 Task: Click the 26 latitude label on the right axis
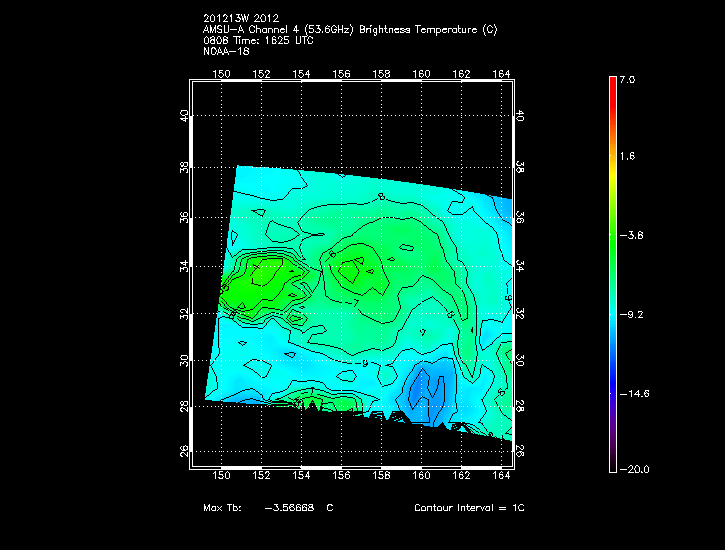pyautogui.click(x=520, y=451)
